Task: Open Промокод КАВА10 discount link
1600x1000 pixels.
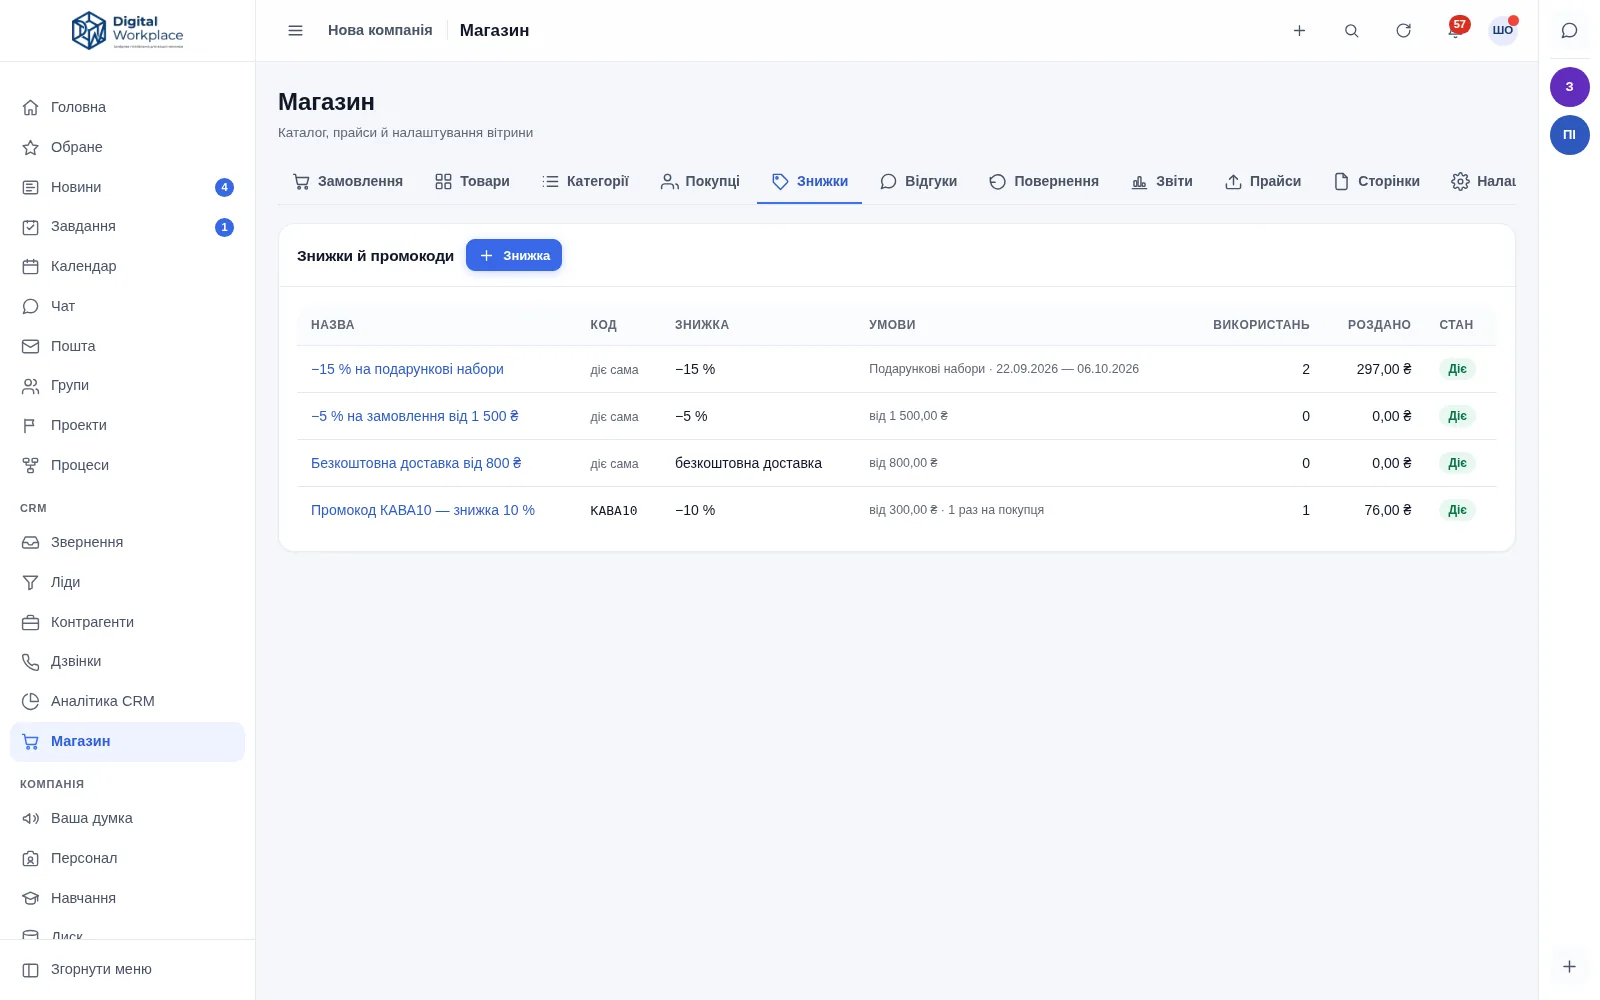Action: pyautogui.click(x=423, y=510)
